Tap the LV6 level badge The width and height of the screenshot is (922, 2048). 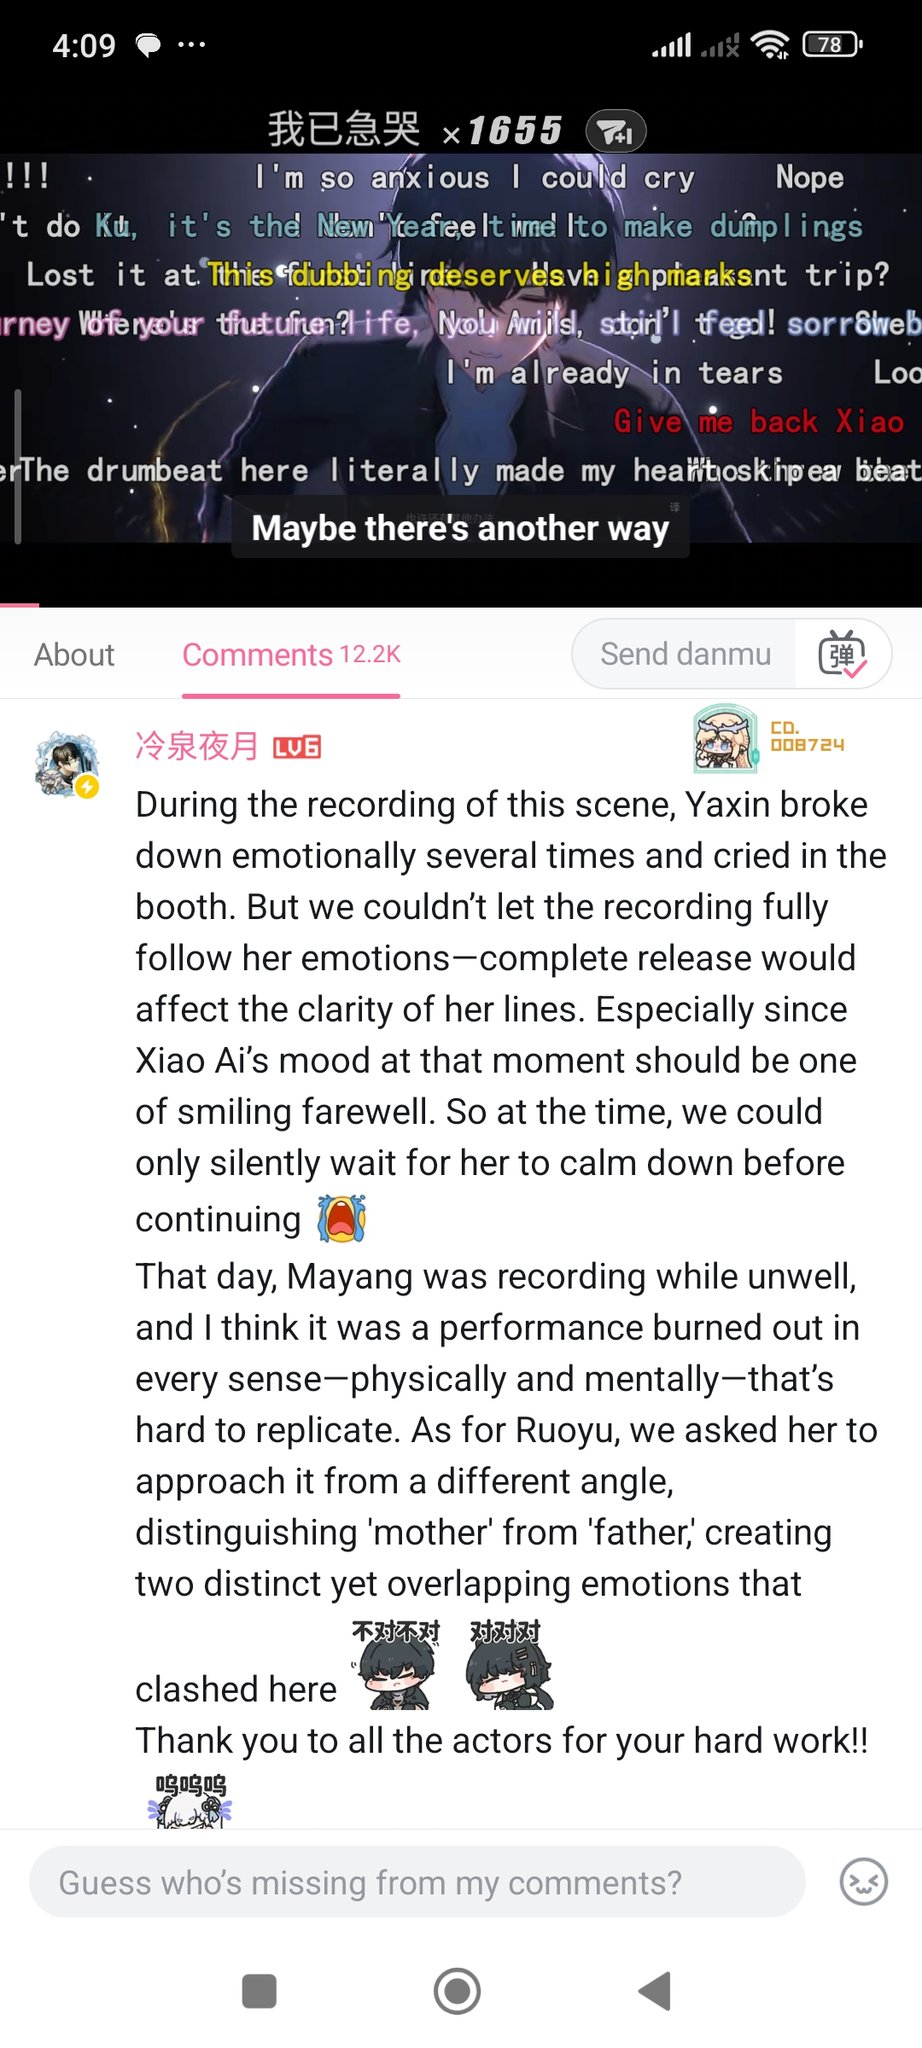tap(297, 747)
